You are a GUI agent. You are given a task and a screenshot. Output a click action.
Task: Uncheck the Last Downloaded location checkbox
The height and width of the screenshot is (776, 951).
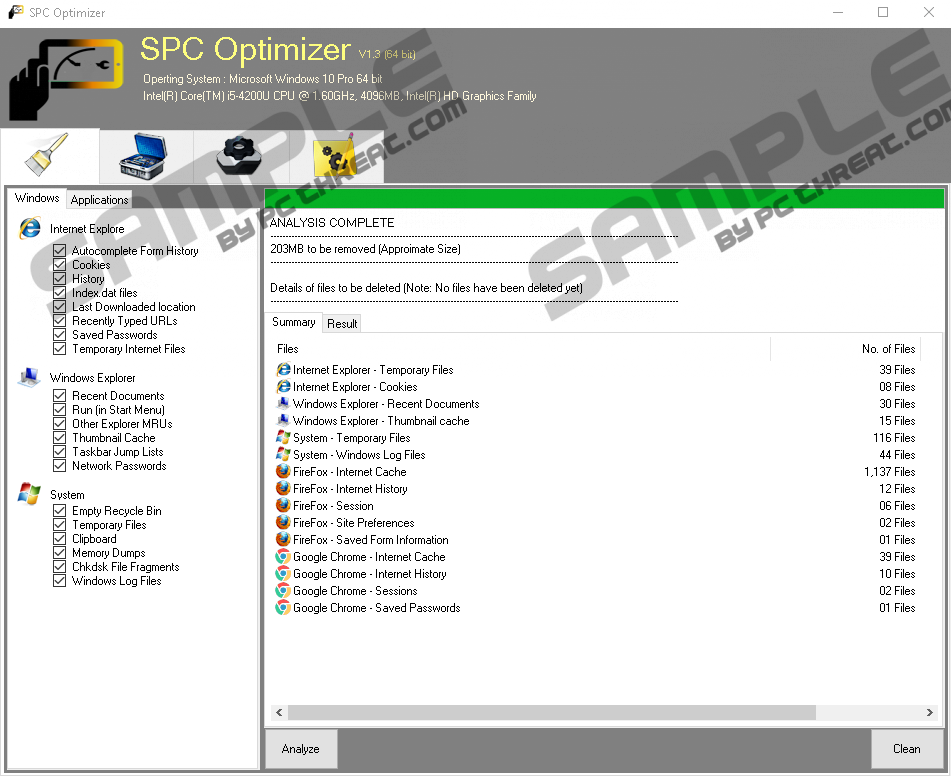click(59, 306)
